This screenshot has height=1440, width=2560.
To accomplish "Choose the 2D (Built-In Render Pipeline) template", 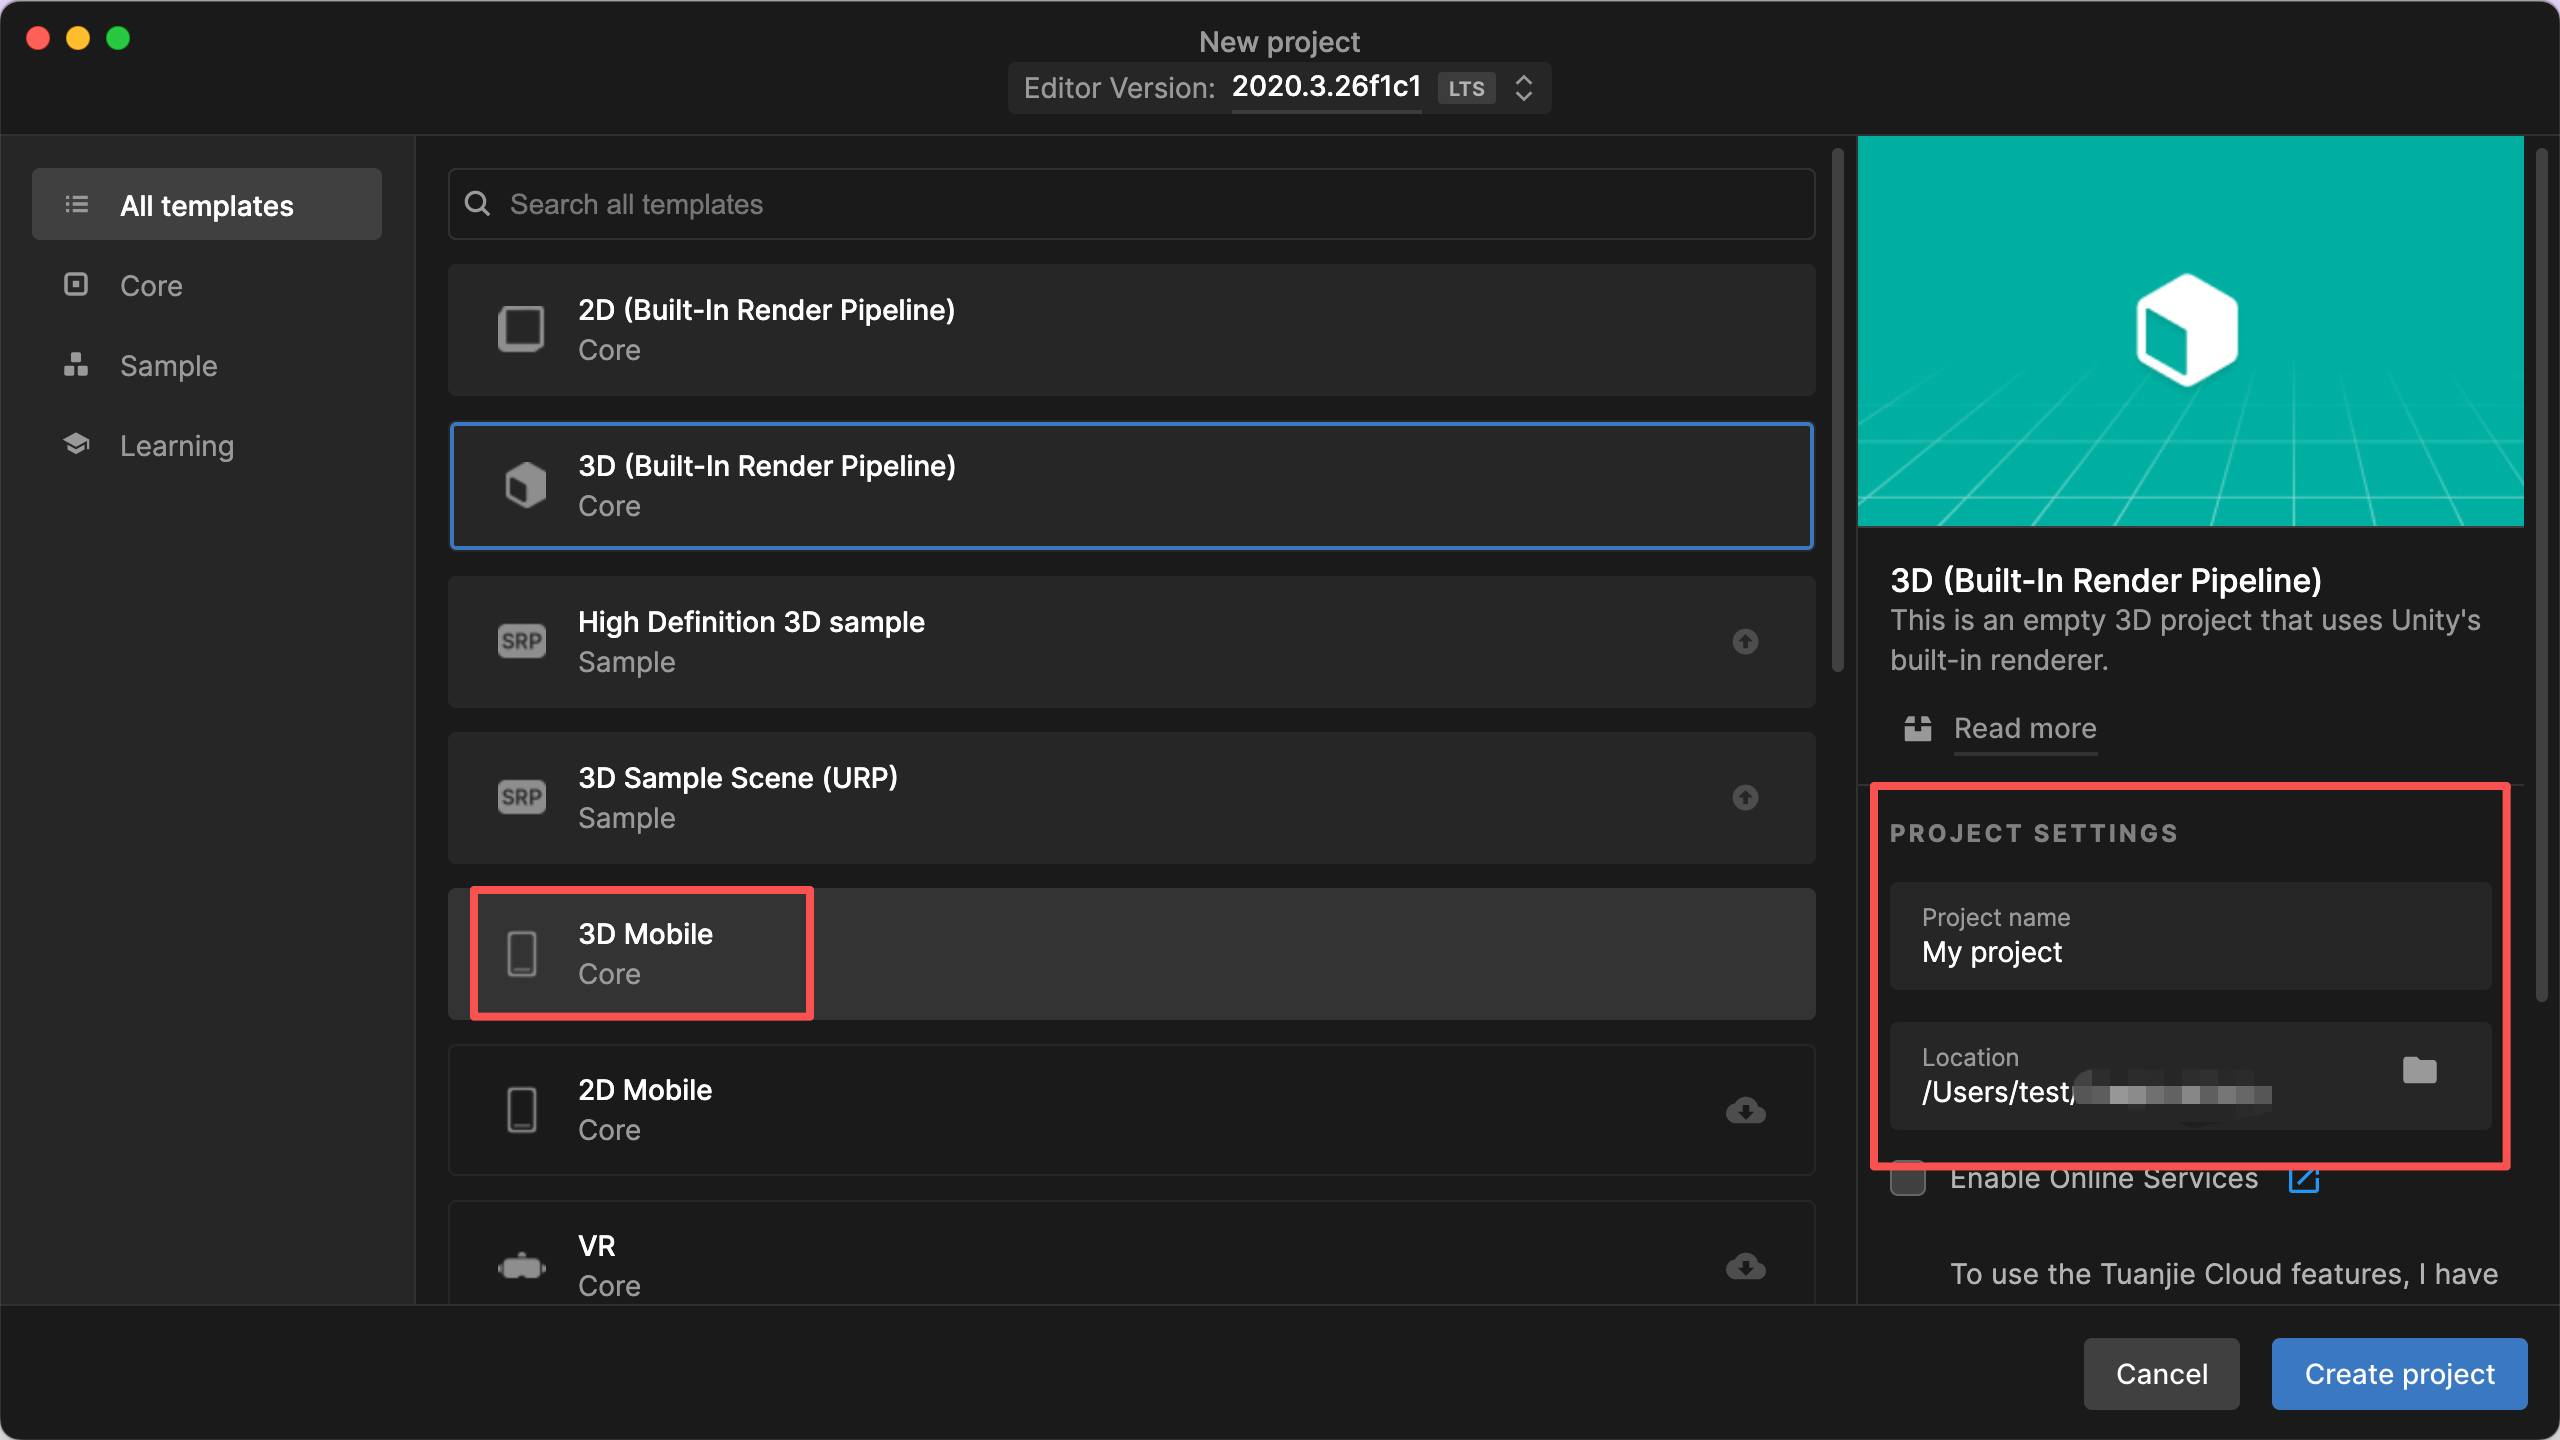I will pos(1131,330).
